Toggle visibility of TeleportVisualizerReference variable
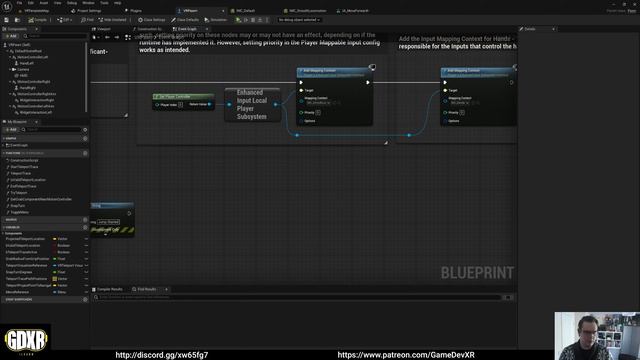Screen dimensions: 640x360 [x=86, y=265]
